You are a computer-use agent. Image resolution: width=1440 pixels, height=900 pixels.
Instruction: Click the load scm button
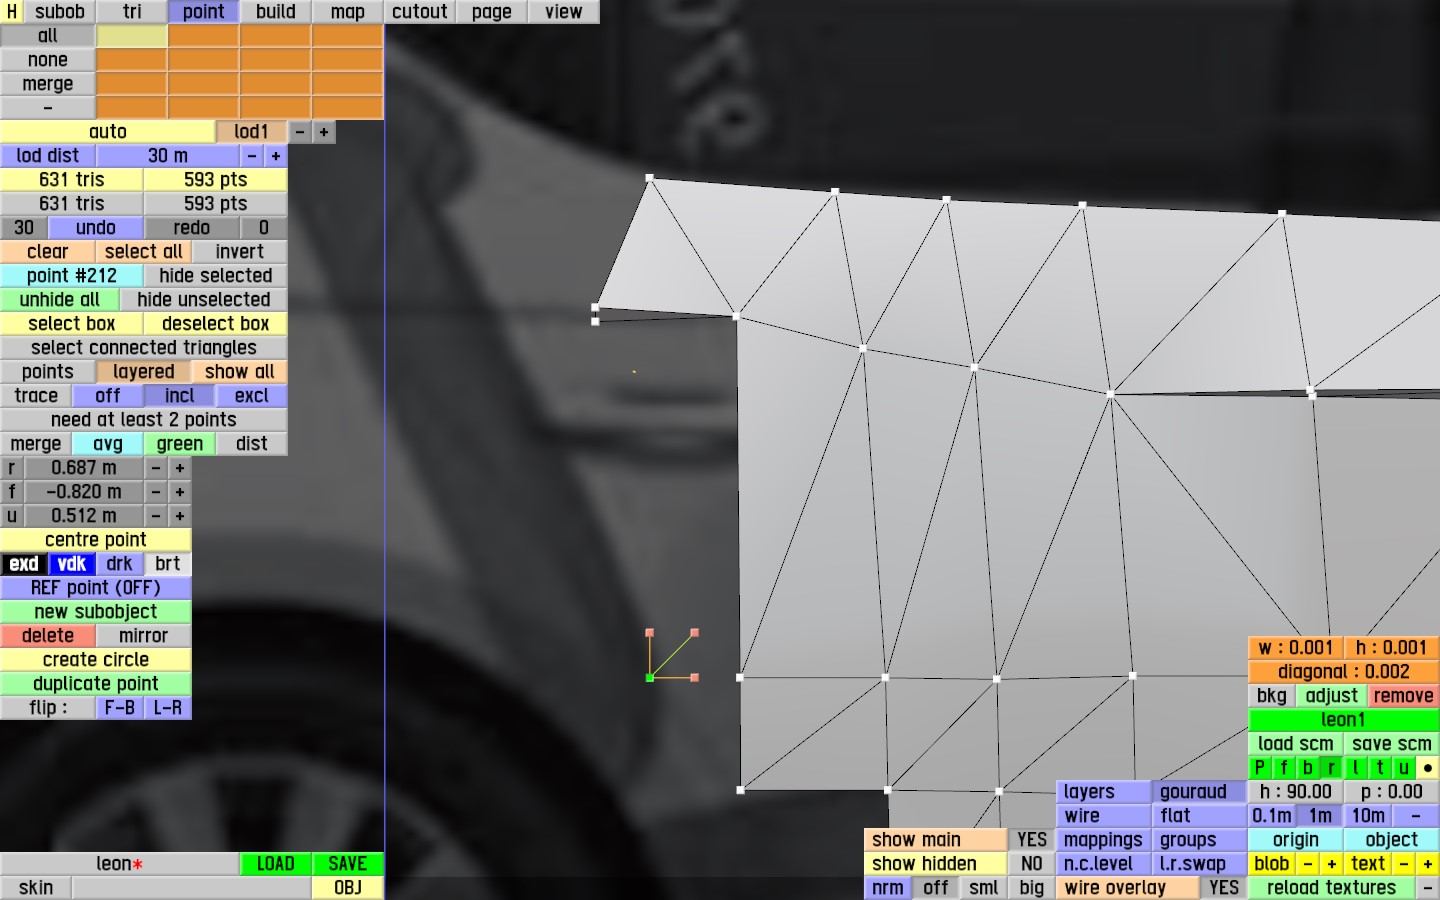(1296, 744)
